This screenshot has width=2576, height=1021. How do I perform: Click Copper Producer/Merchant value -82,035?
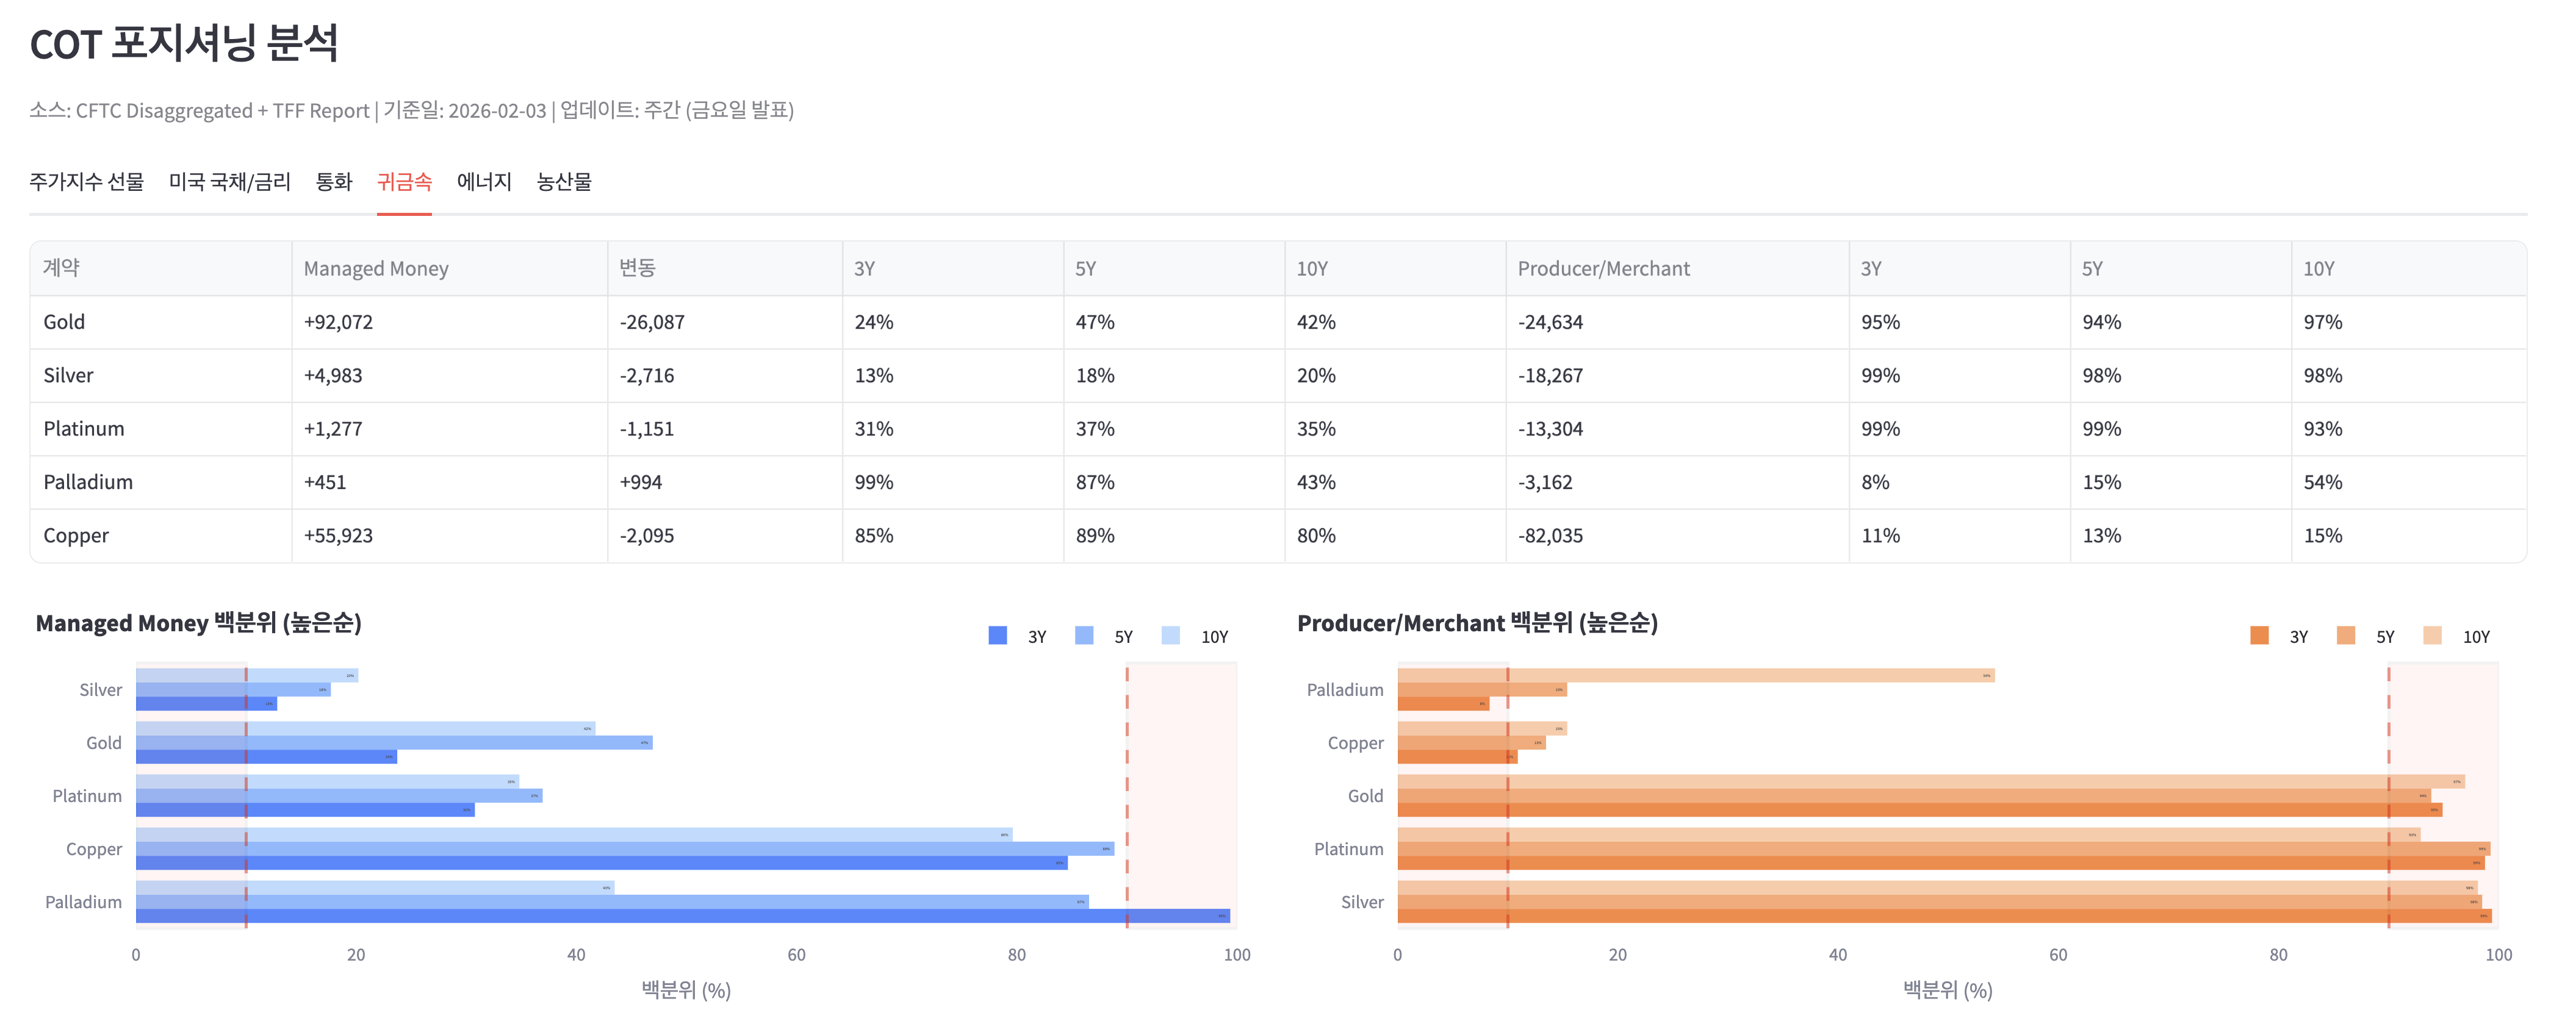tap(1550, 536)
